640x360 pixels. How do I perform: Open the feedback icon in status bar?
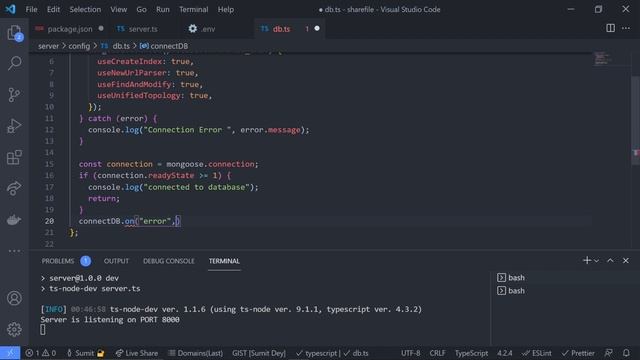click(x=609, y=353)
